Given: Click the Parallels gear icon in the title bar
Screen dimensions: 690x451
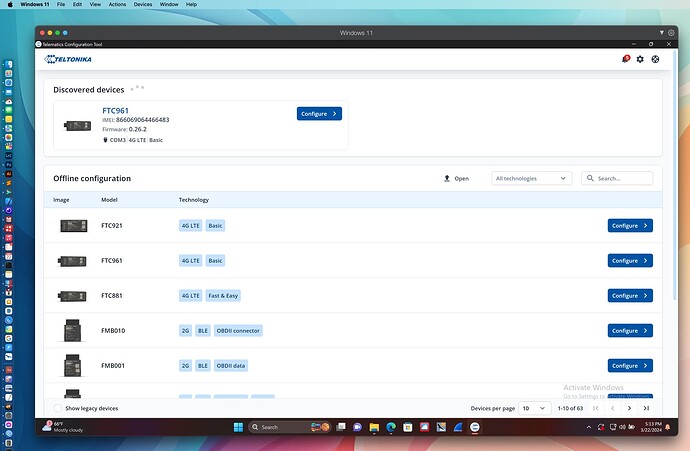Looking at the screenshot, I should (x=671, y=33).
